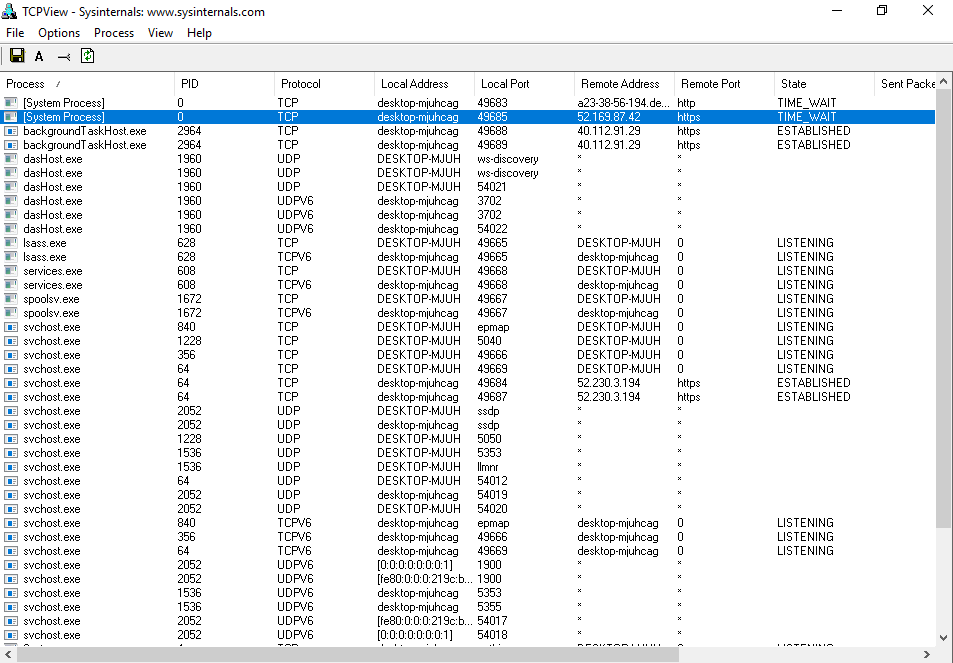Sort by the Local Address column header

(x=424, y=84)
